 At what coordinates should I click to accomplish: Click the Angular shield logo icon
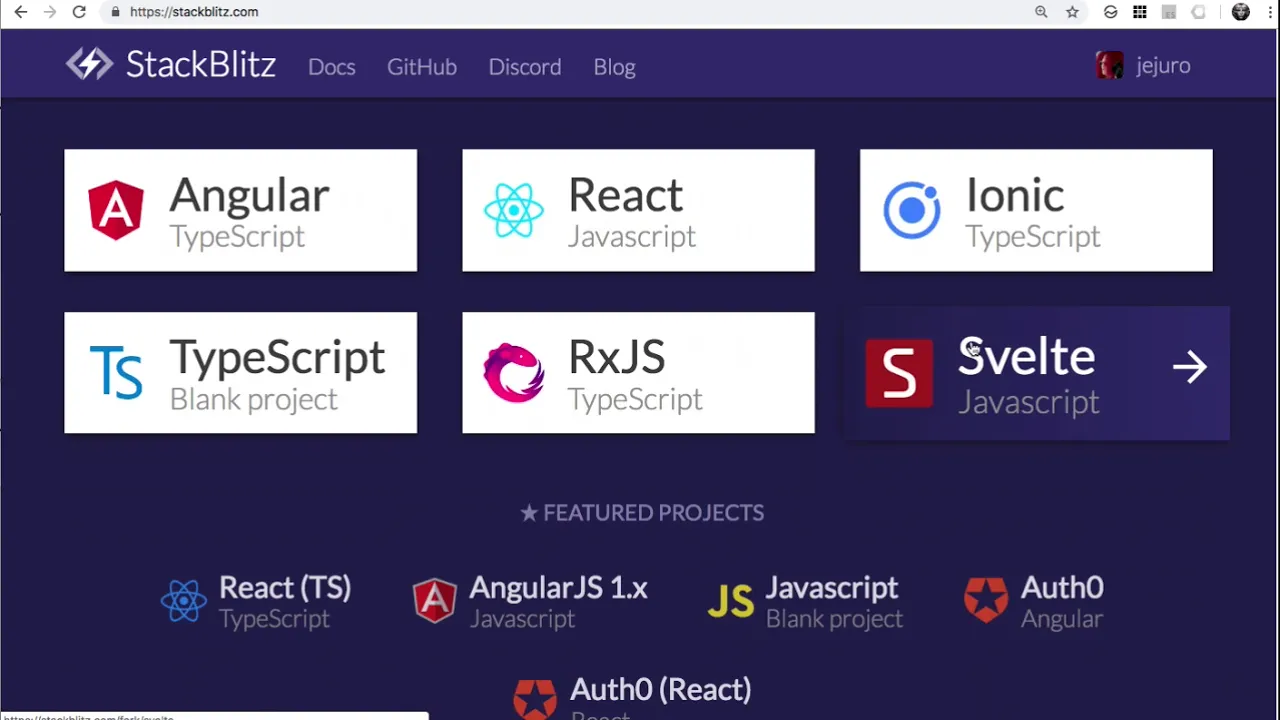[x=116, y=210]
